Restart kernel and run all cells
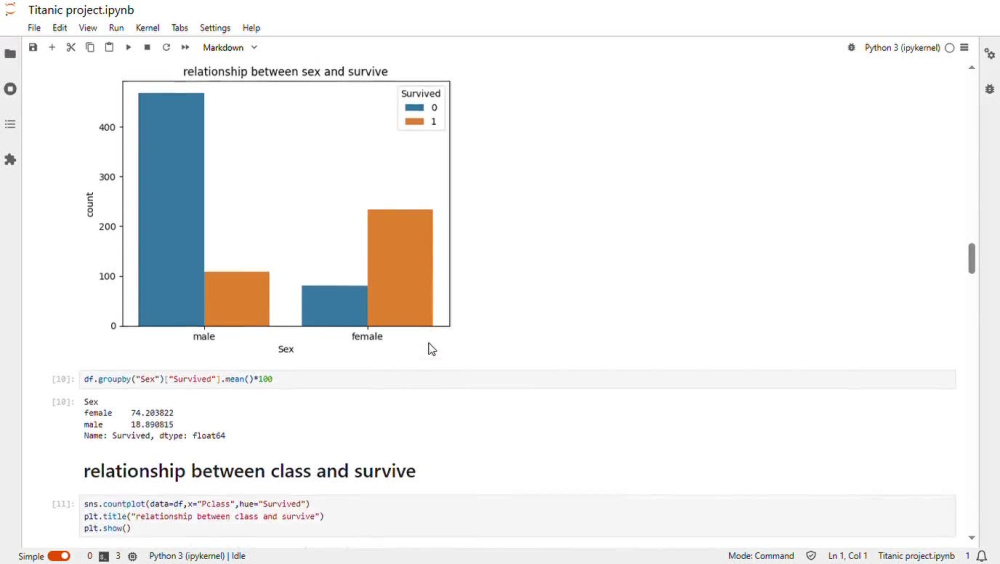This screenshot has height=564, width=1000. point(185,47)
